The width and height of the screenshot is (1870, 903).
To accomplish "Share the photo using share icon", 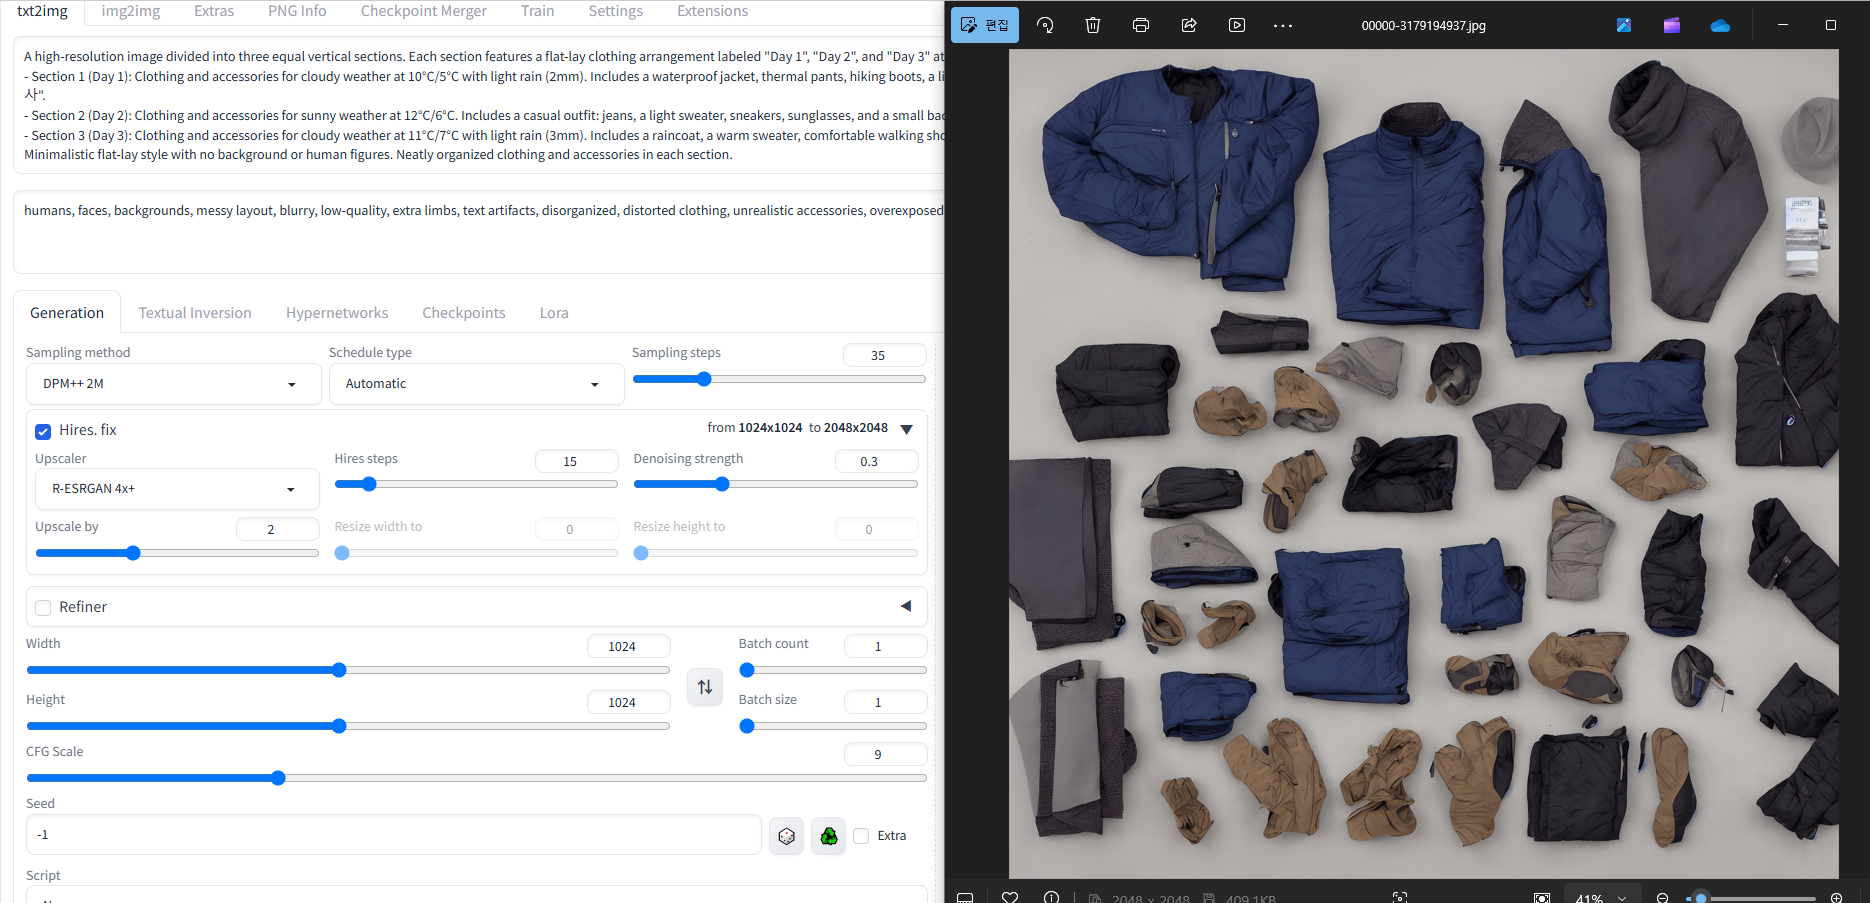I will pyautogui.click(x=1189, y=25).
